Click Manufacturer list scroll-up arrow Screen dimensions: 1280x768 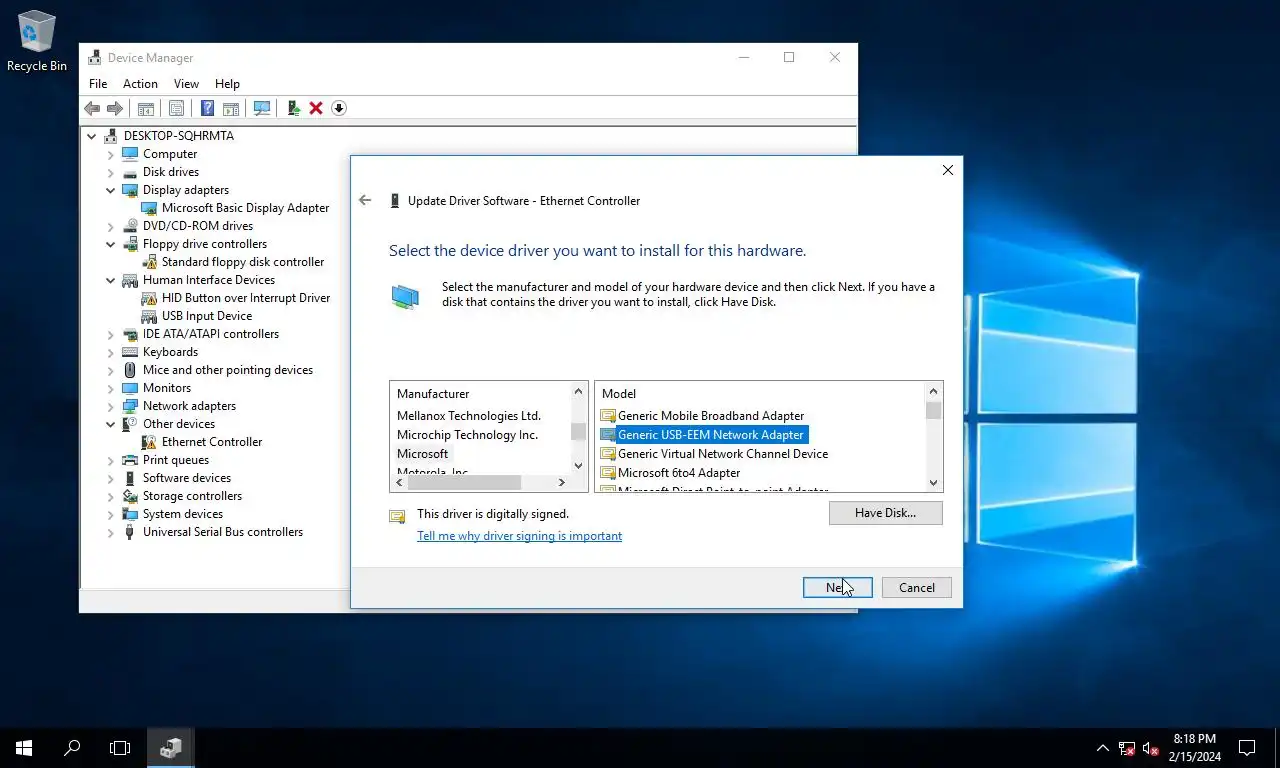pyautogui.click(x=578, y=392)
